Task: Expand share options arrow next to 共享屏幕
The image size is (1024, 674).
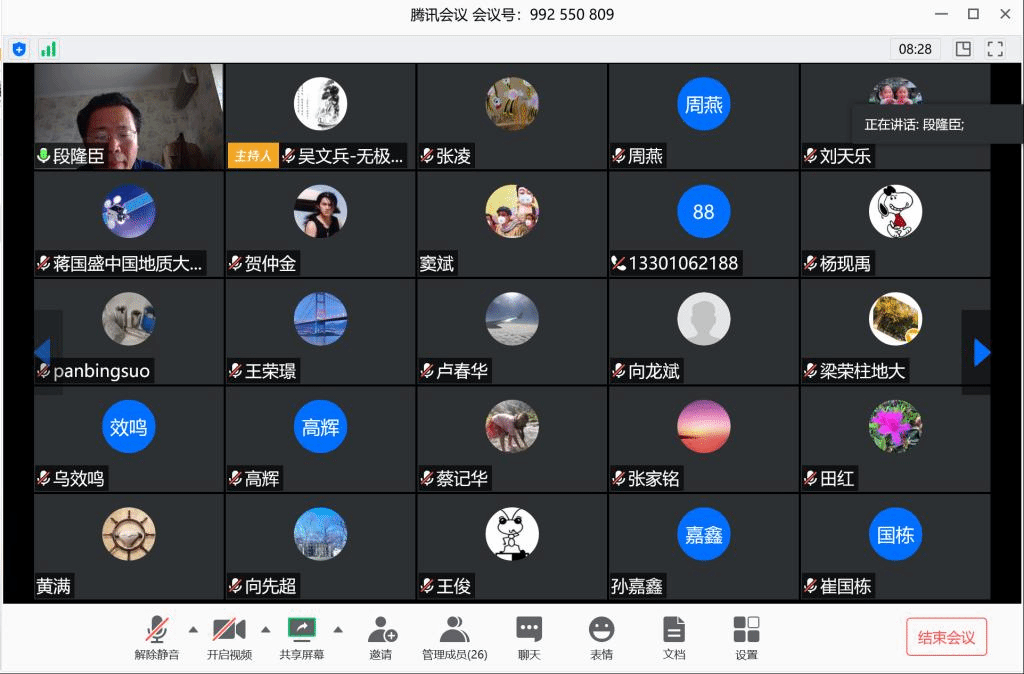Action: coord(338,629)
